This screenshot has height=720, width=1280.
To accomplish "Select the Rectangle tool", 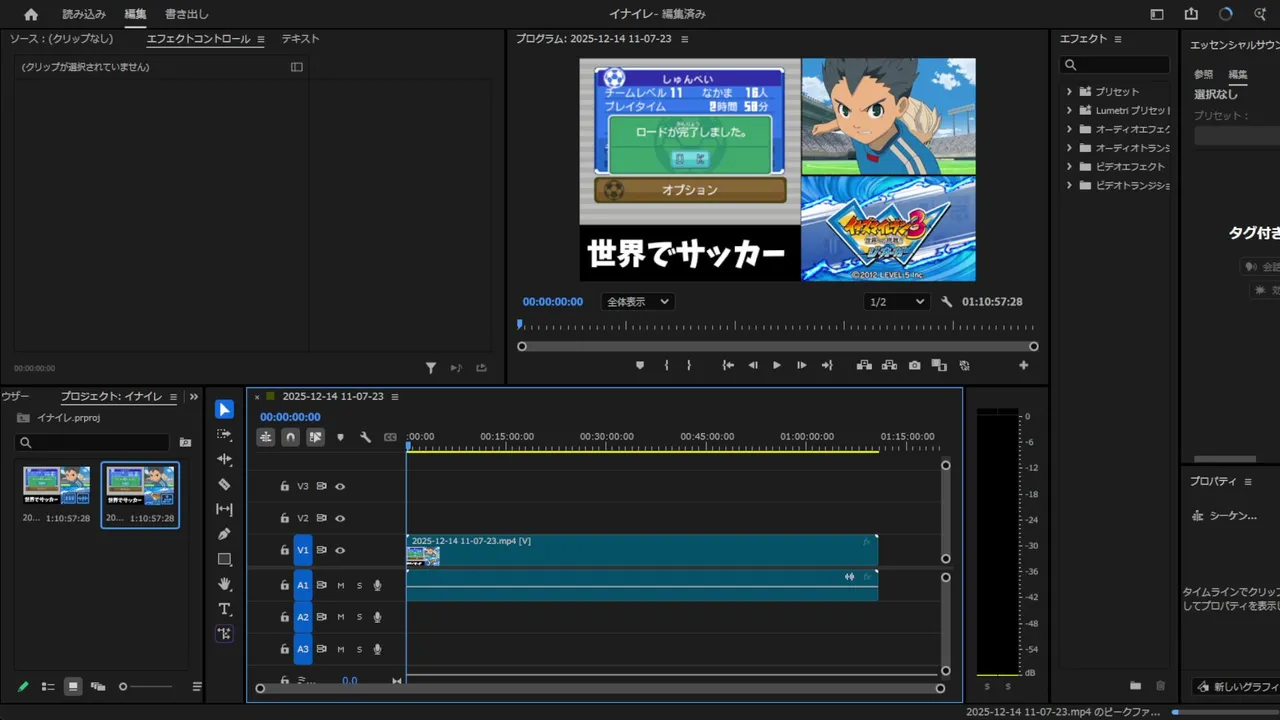I will coord(224,559).
